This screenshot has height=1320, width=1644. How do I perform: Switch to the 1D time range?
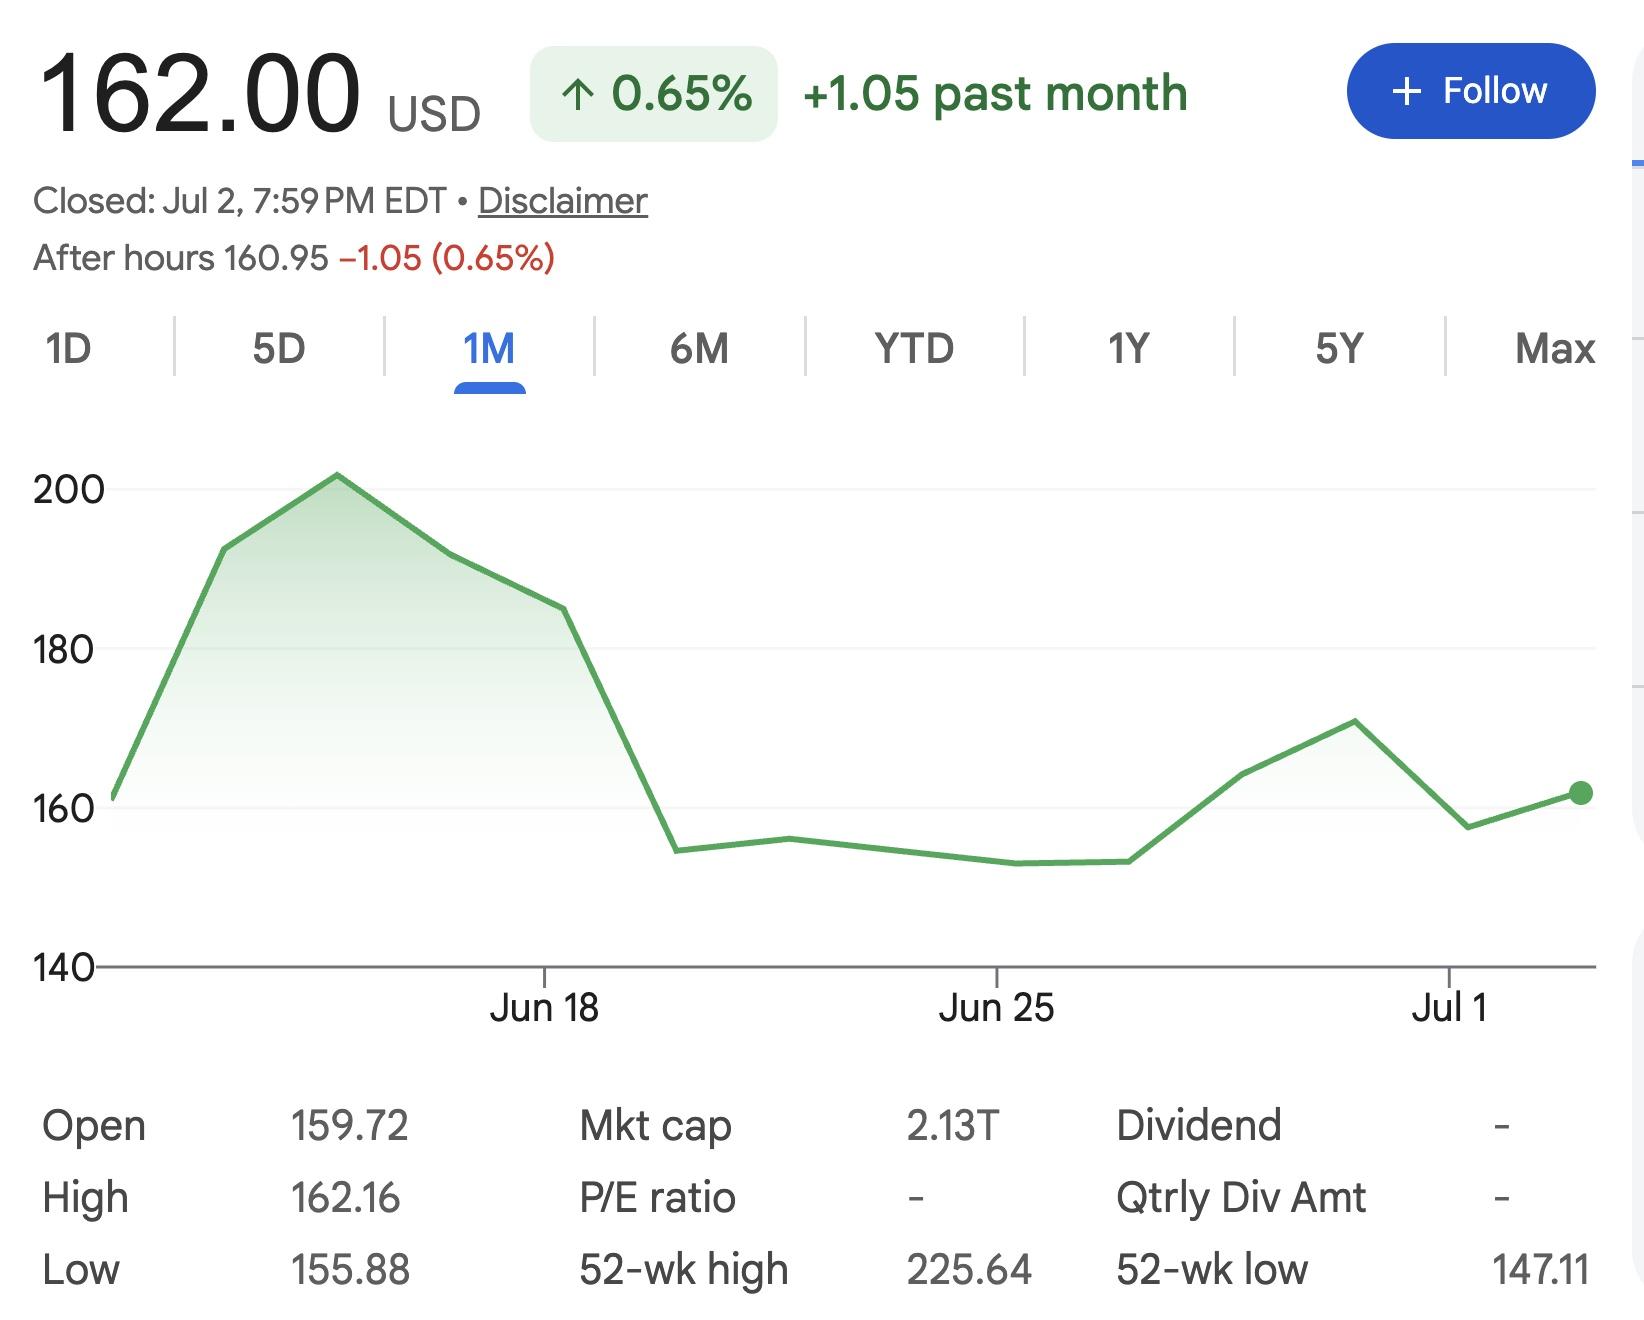pos(68,348)
